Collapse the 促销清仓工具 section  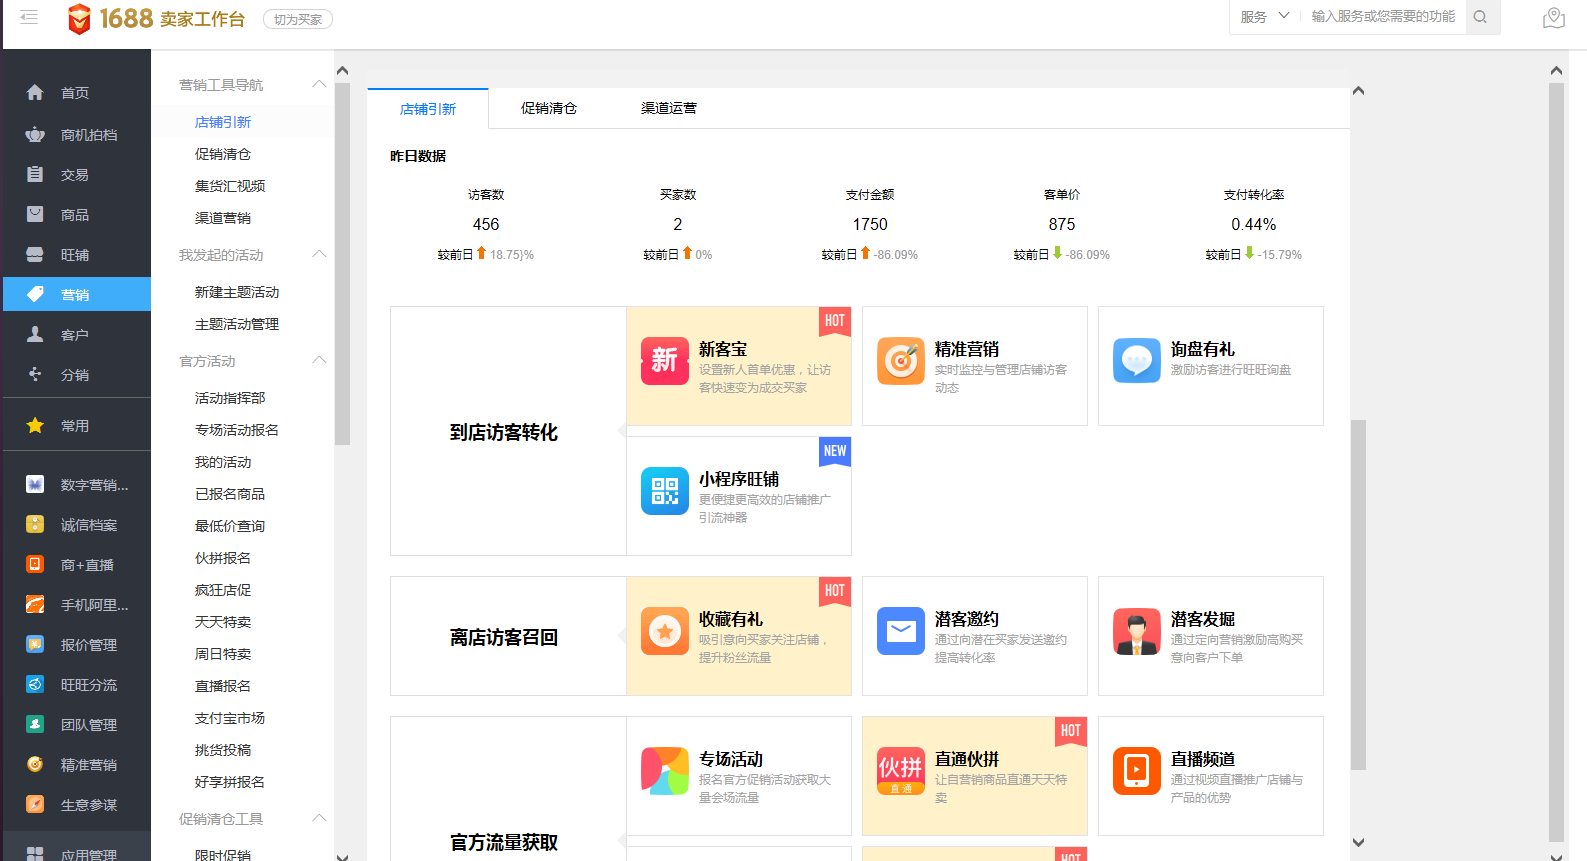(319, 818)
